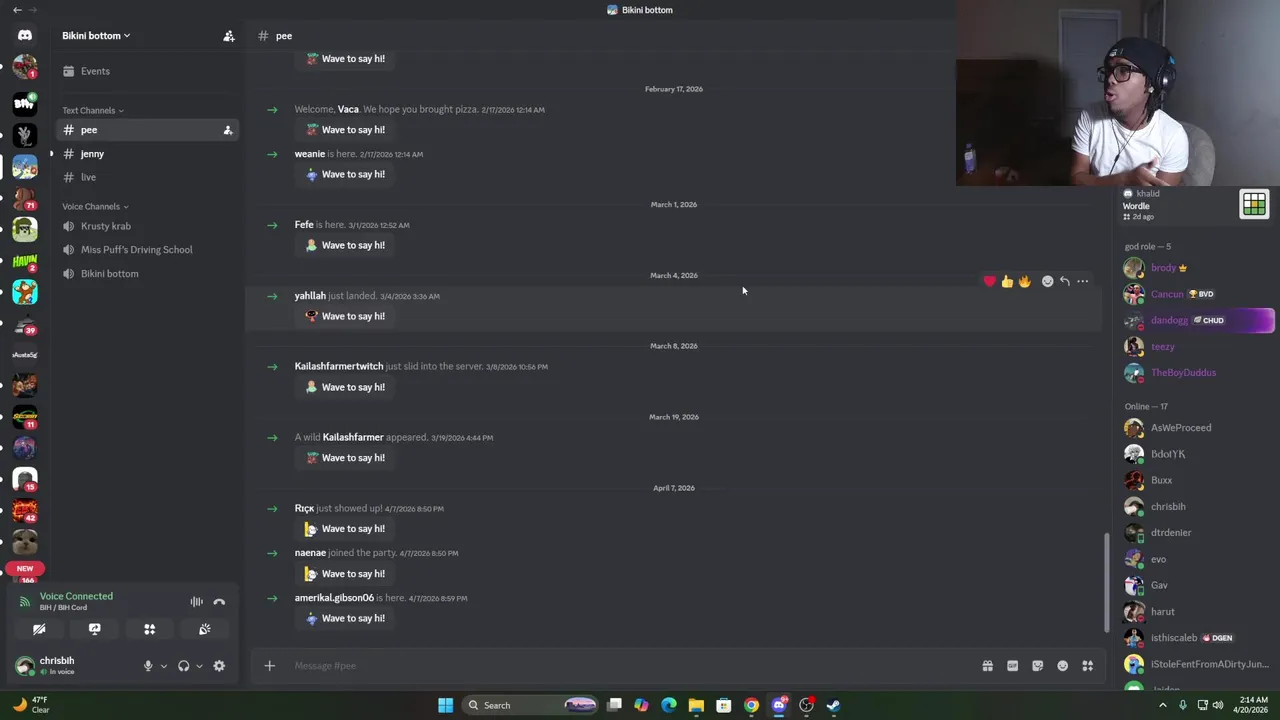The image size is (1280, 720).
Task: Expand the jenny channel thread arrow
Action: tap(51, 154)
